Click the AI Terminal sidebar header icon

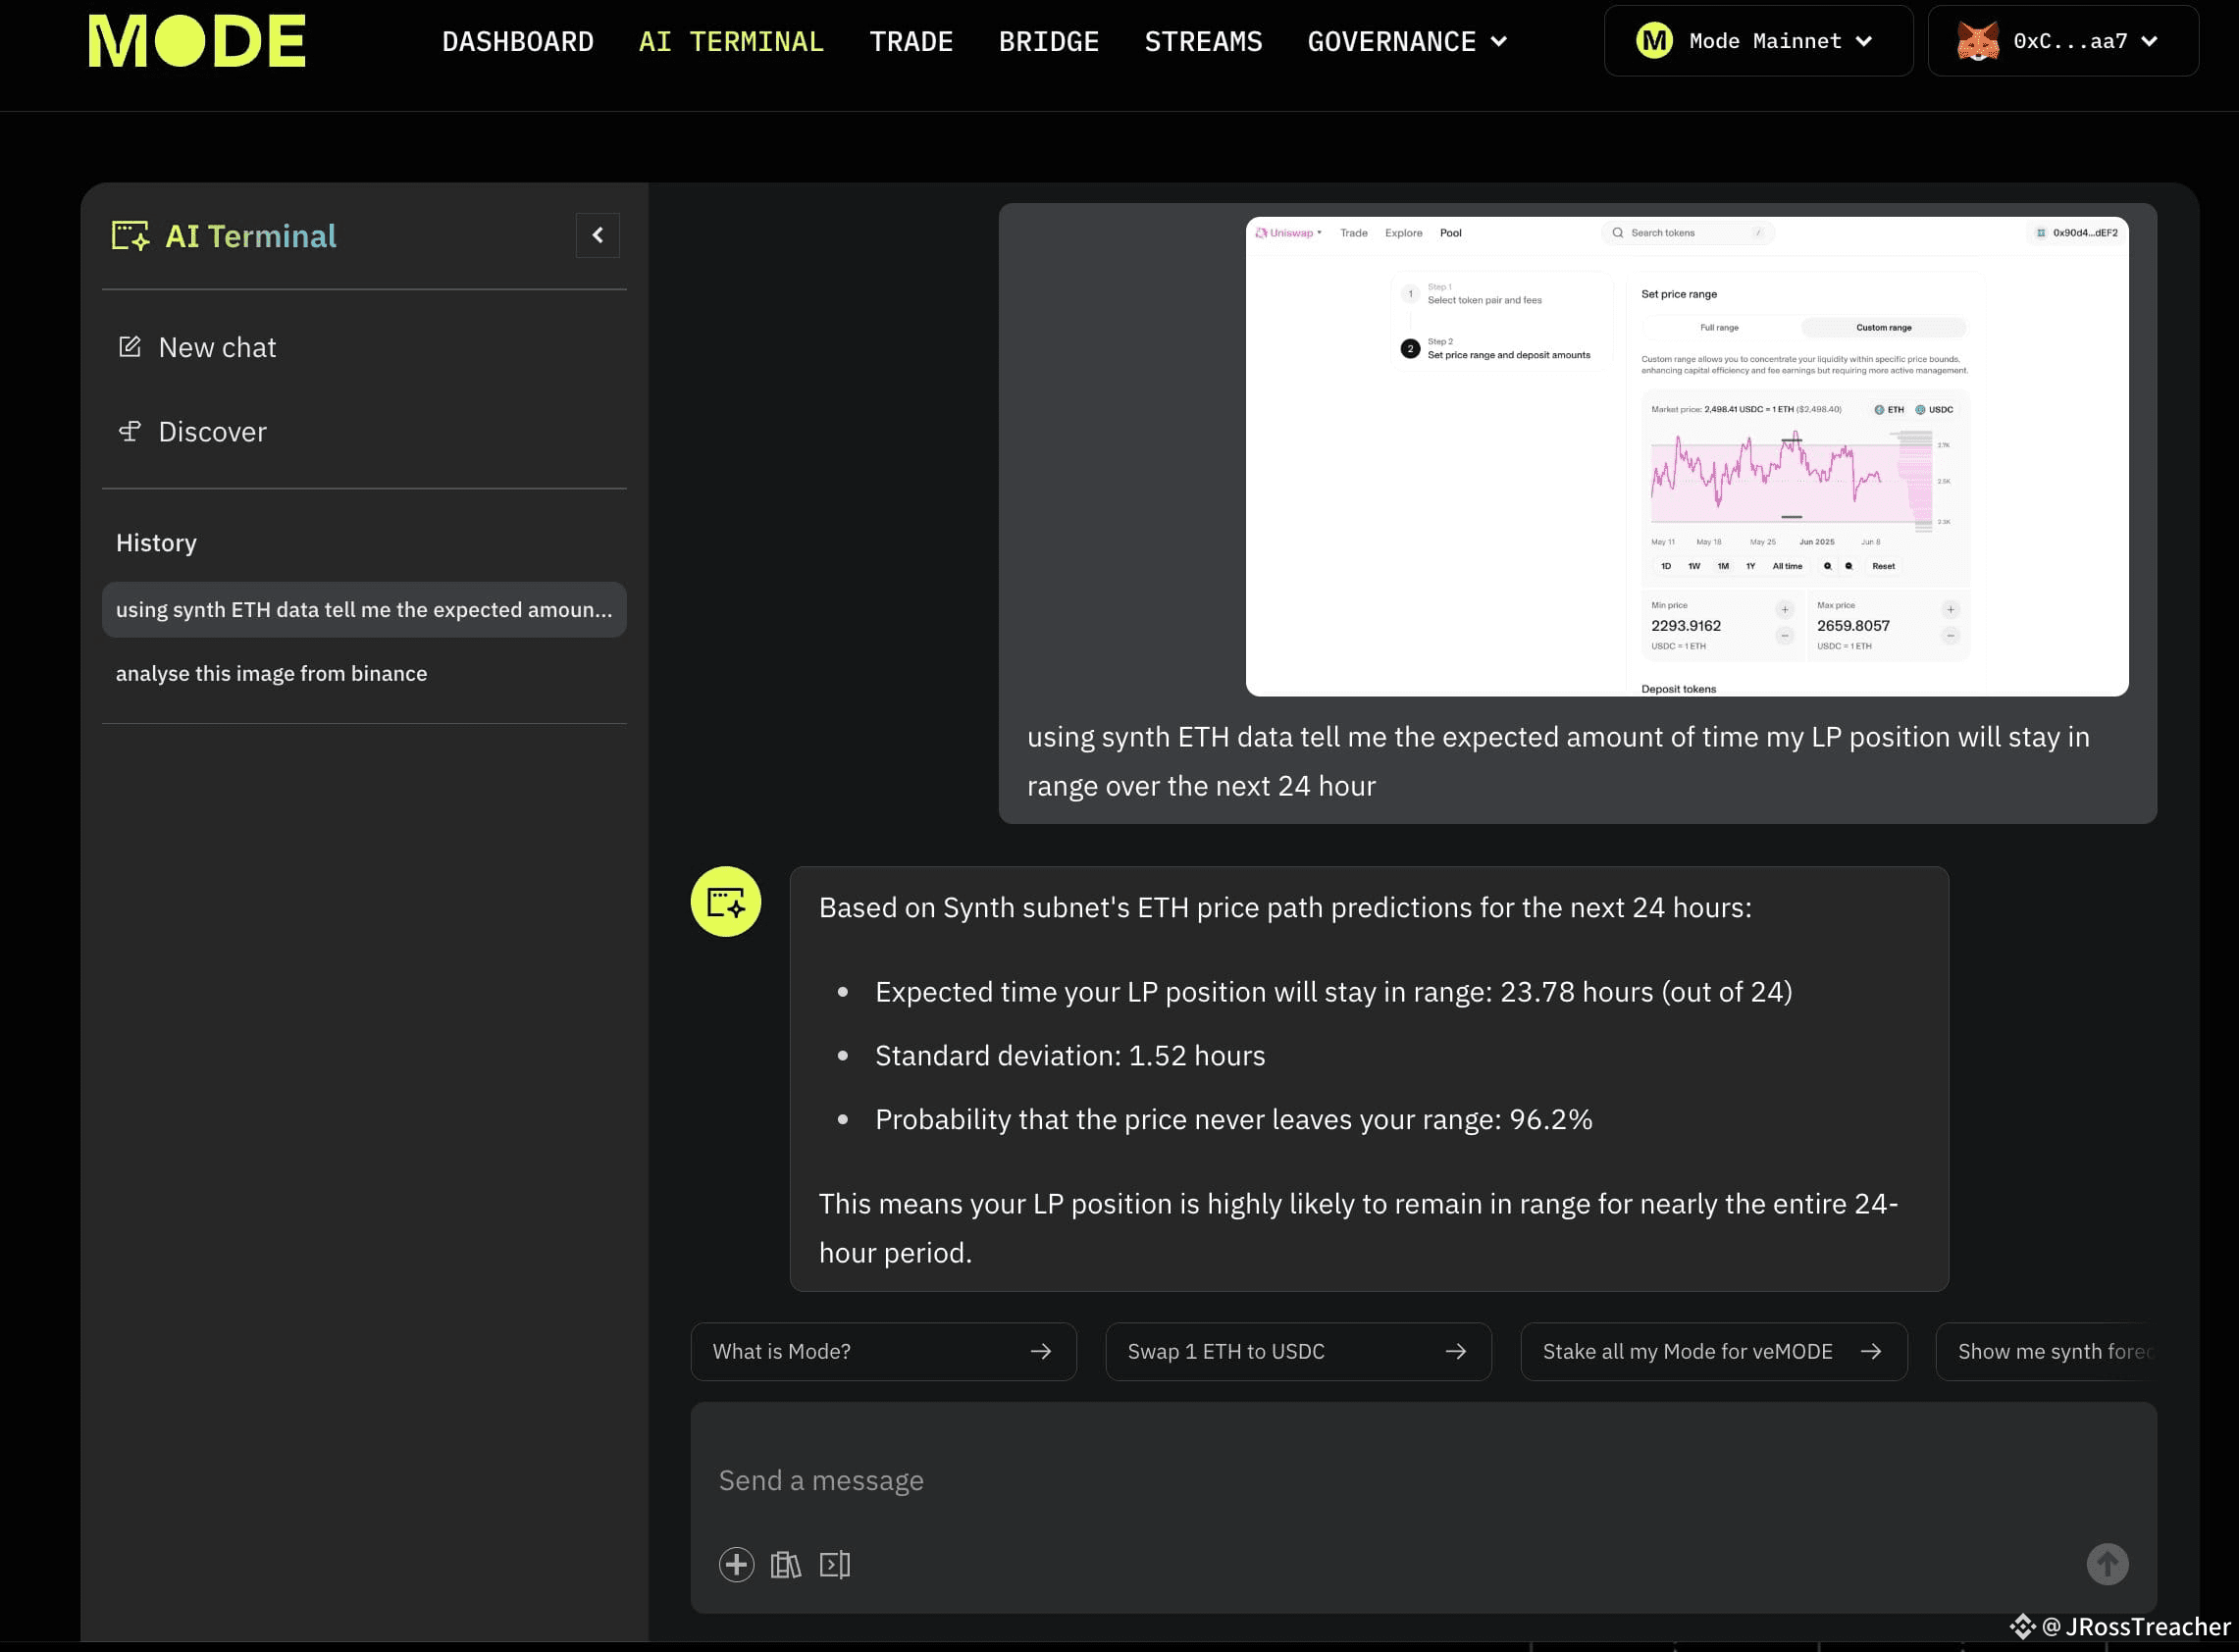click(x=130, y=236)
